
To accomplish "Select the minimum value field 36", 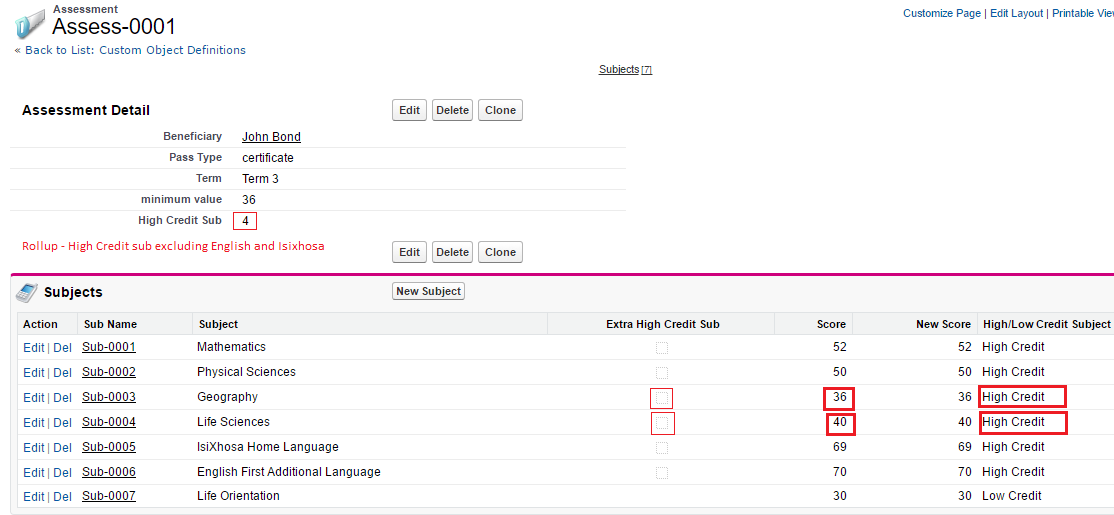I will (249, 200).
